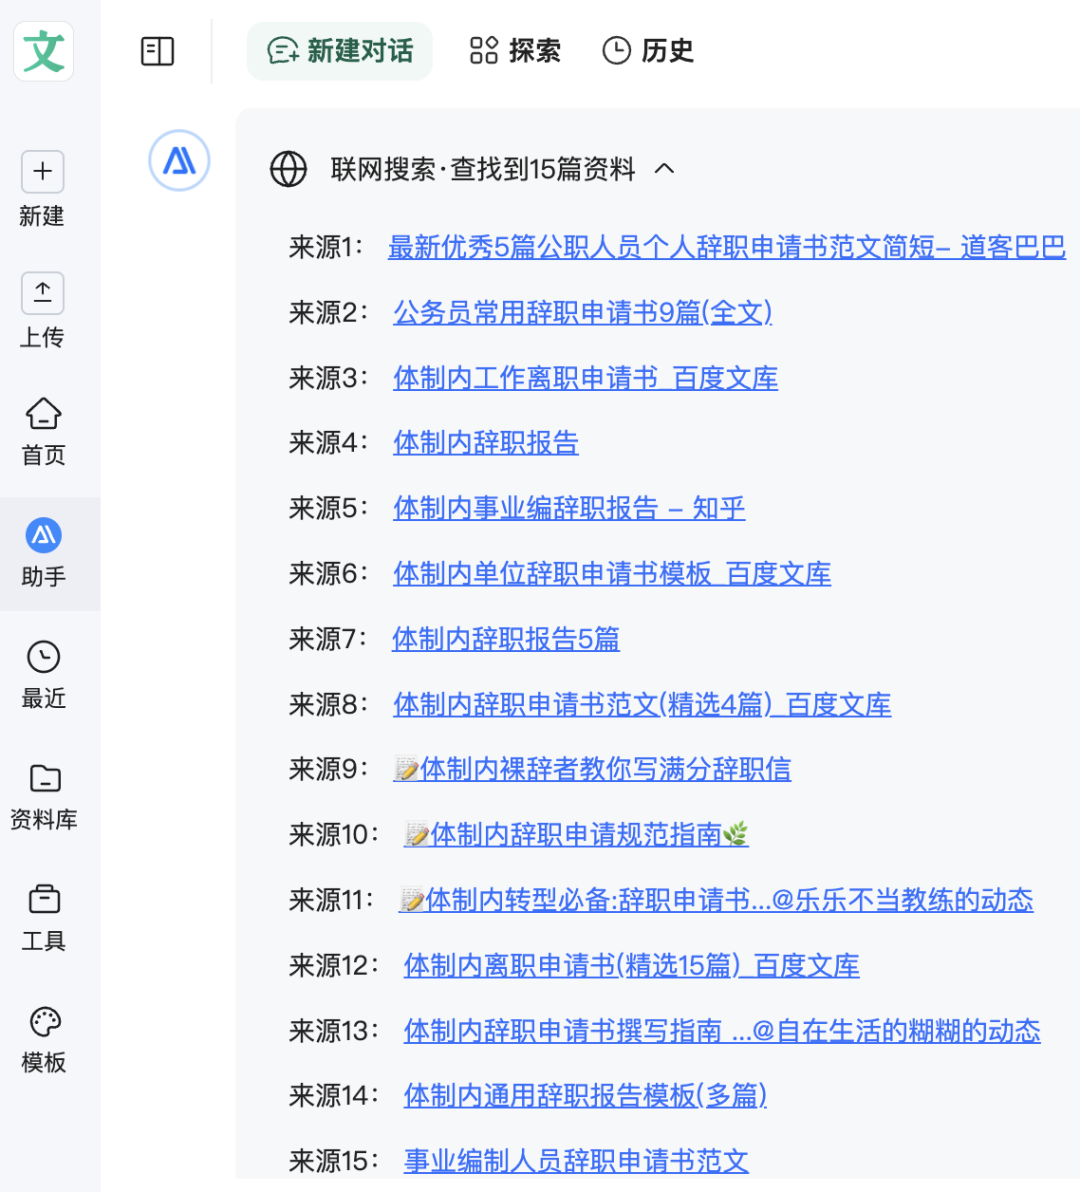Click the plus icon for 新建

tap(43, 171)
